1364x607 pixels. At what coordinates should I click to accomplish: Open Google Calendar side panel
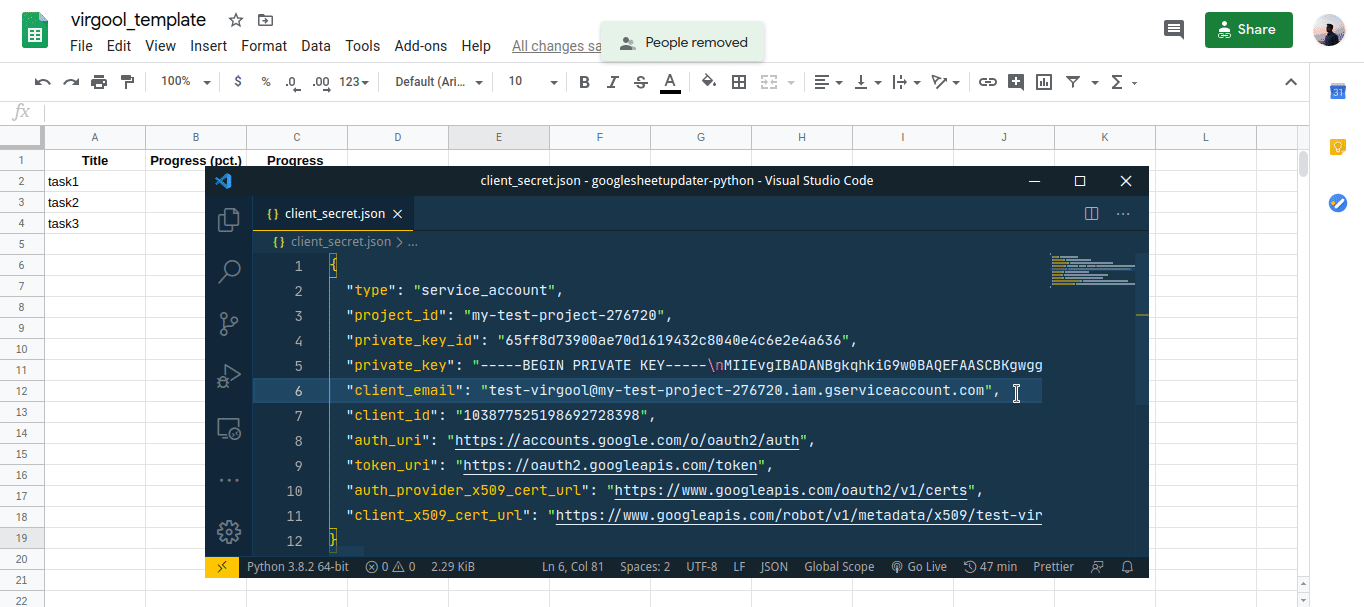coord(1337,92)
